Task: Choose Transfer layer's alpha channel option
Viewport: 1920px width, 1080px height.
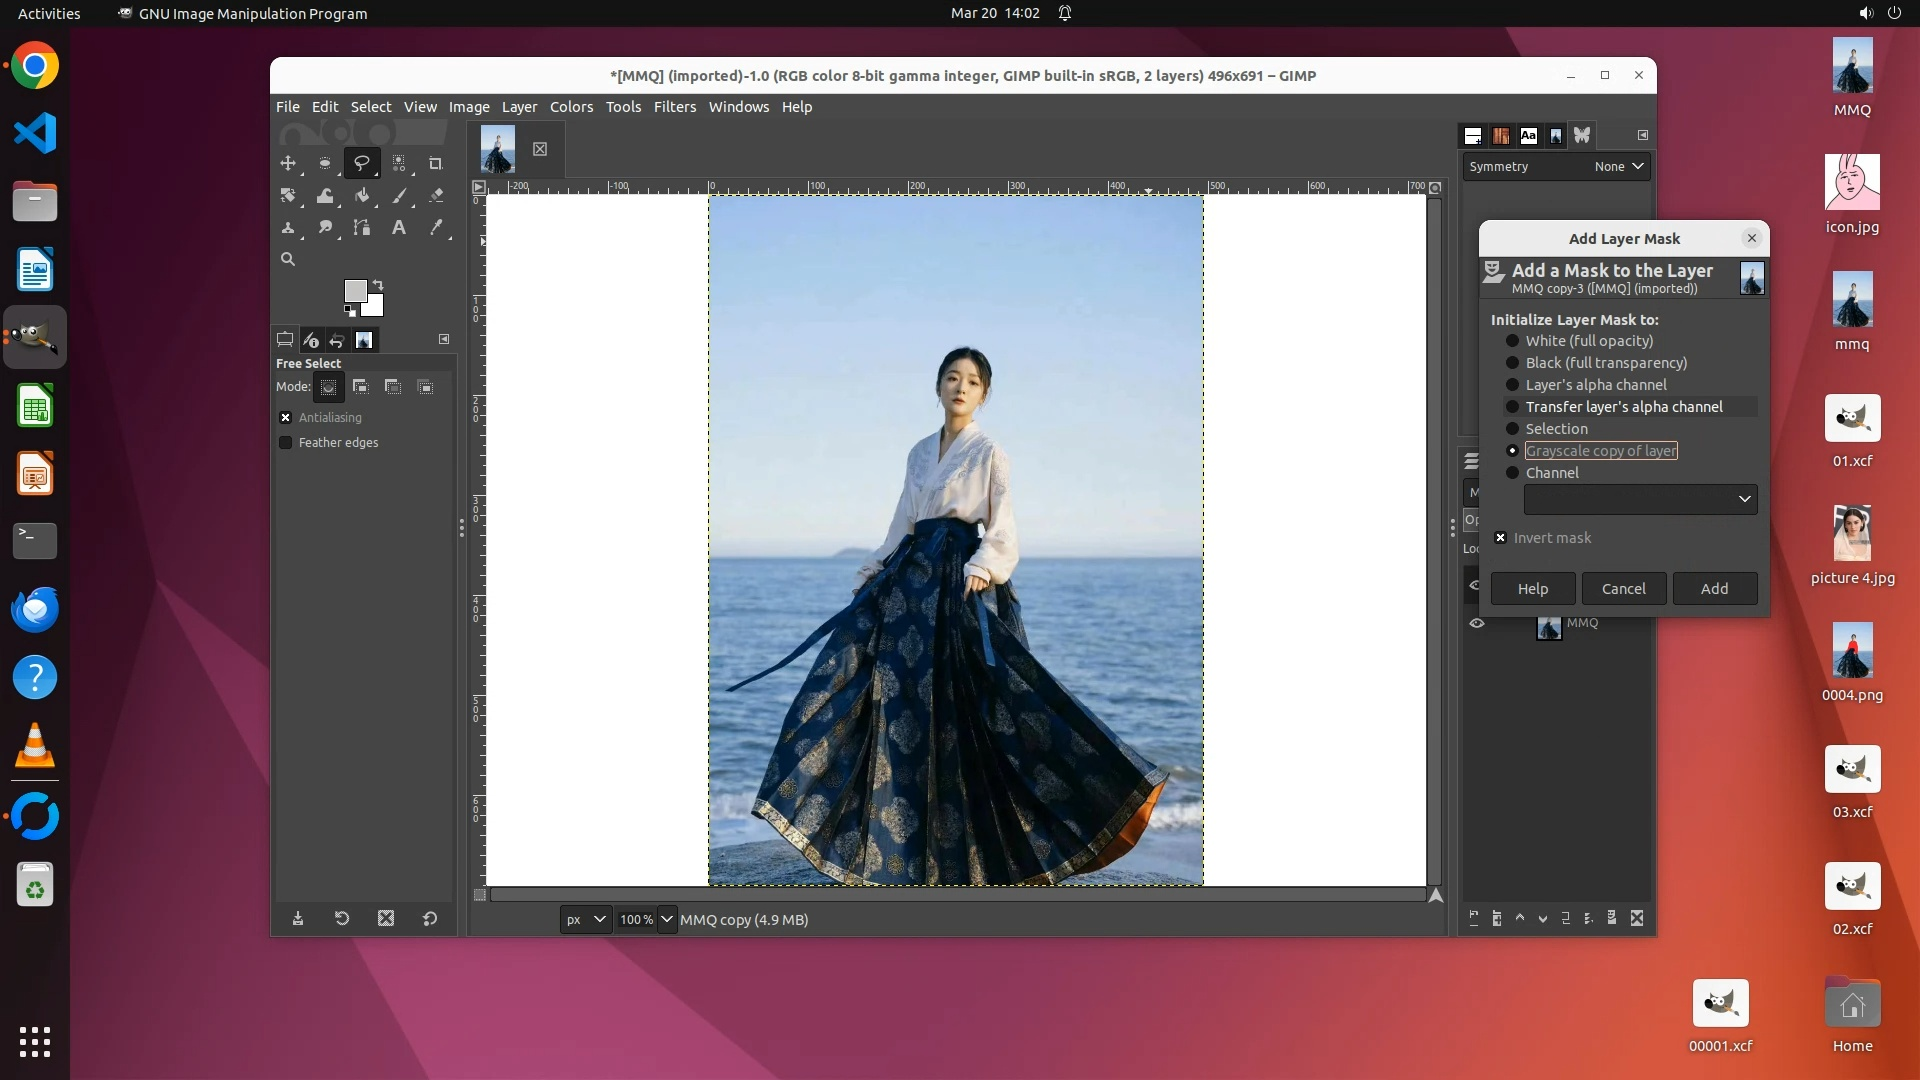Action: point(1512,407)
